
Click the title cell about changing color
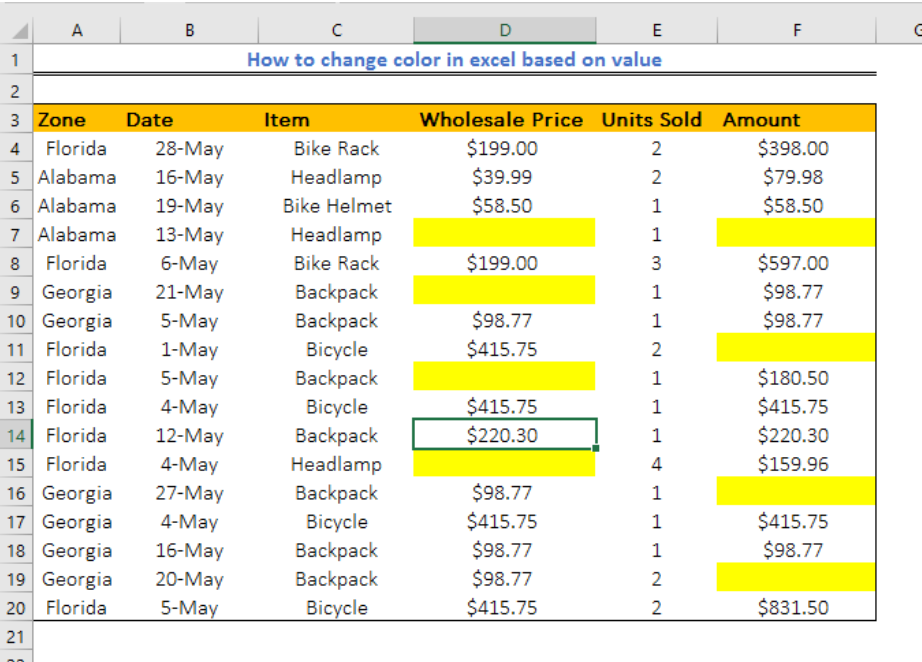(x=455, y=59)
